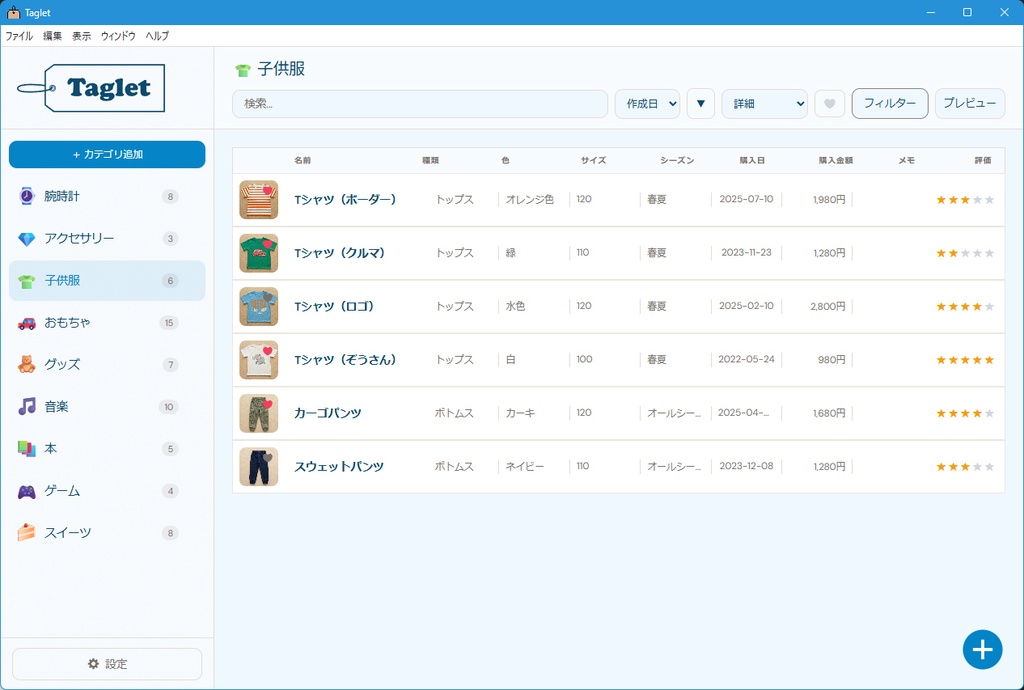Click item name Tシャツ（ロゴ）
Image resolution: width=1024 pixels, height=690 pixels.
pos(334,306)
